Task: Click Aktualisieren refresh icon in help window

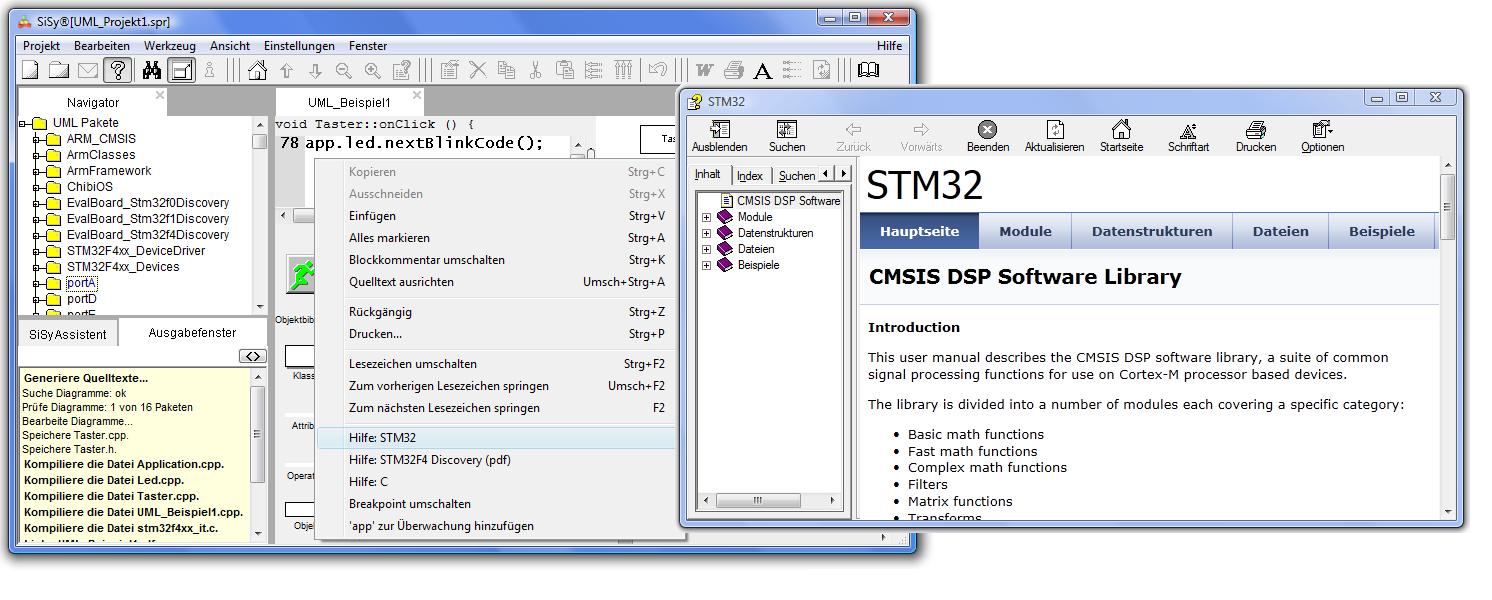Action: [x=1054, y=137]
